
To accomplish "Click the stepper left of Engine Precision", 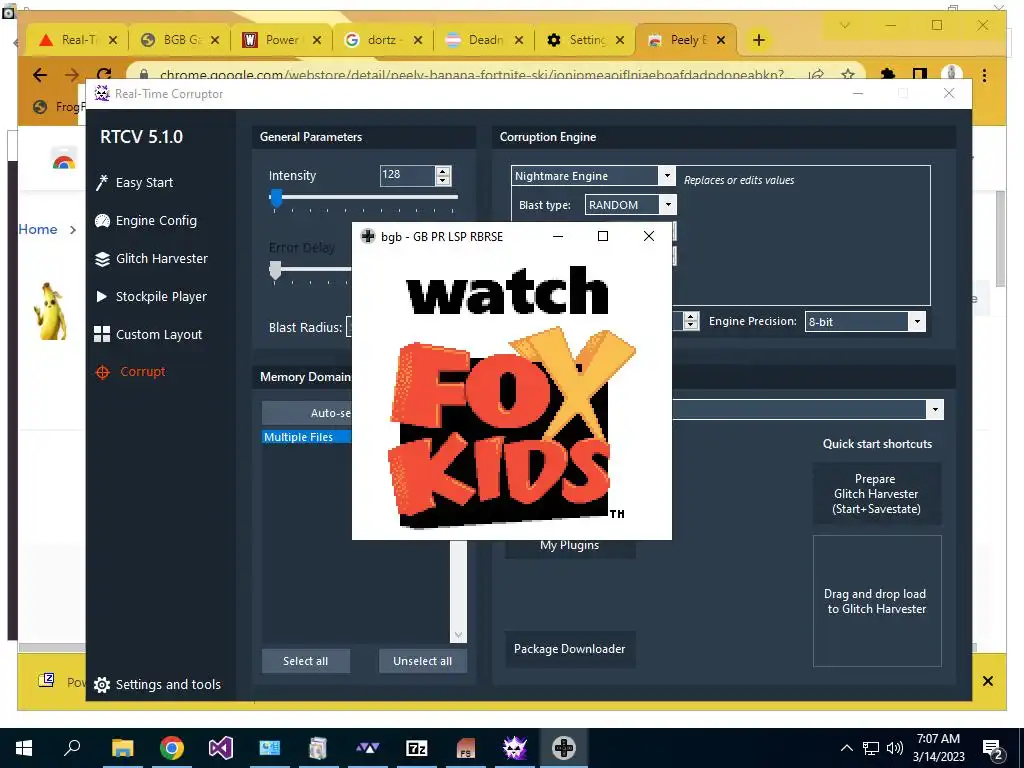I will click(691, 321).
